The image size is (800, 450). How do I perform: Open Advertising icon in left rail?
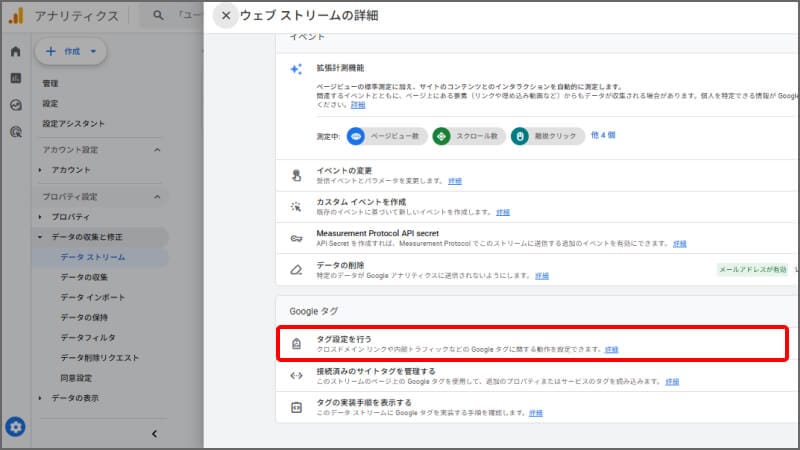tap(15, 131)
